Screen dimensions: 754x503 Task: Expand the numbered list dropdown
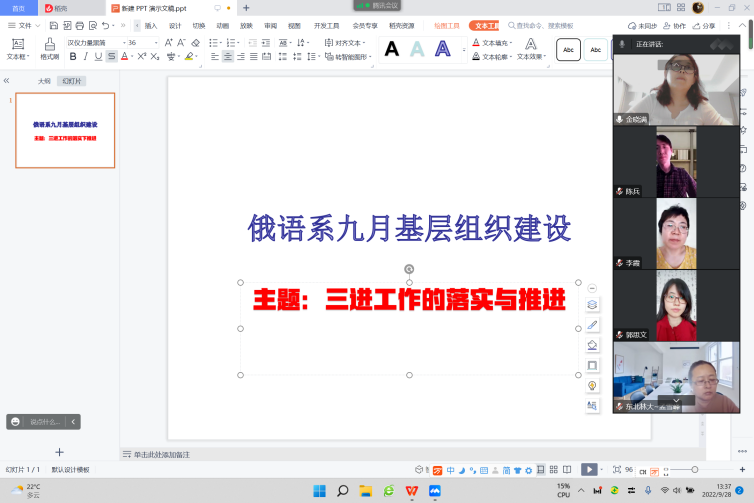238,43
